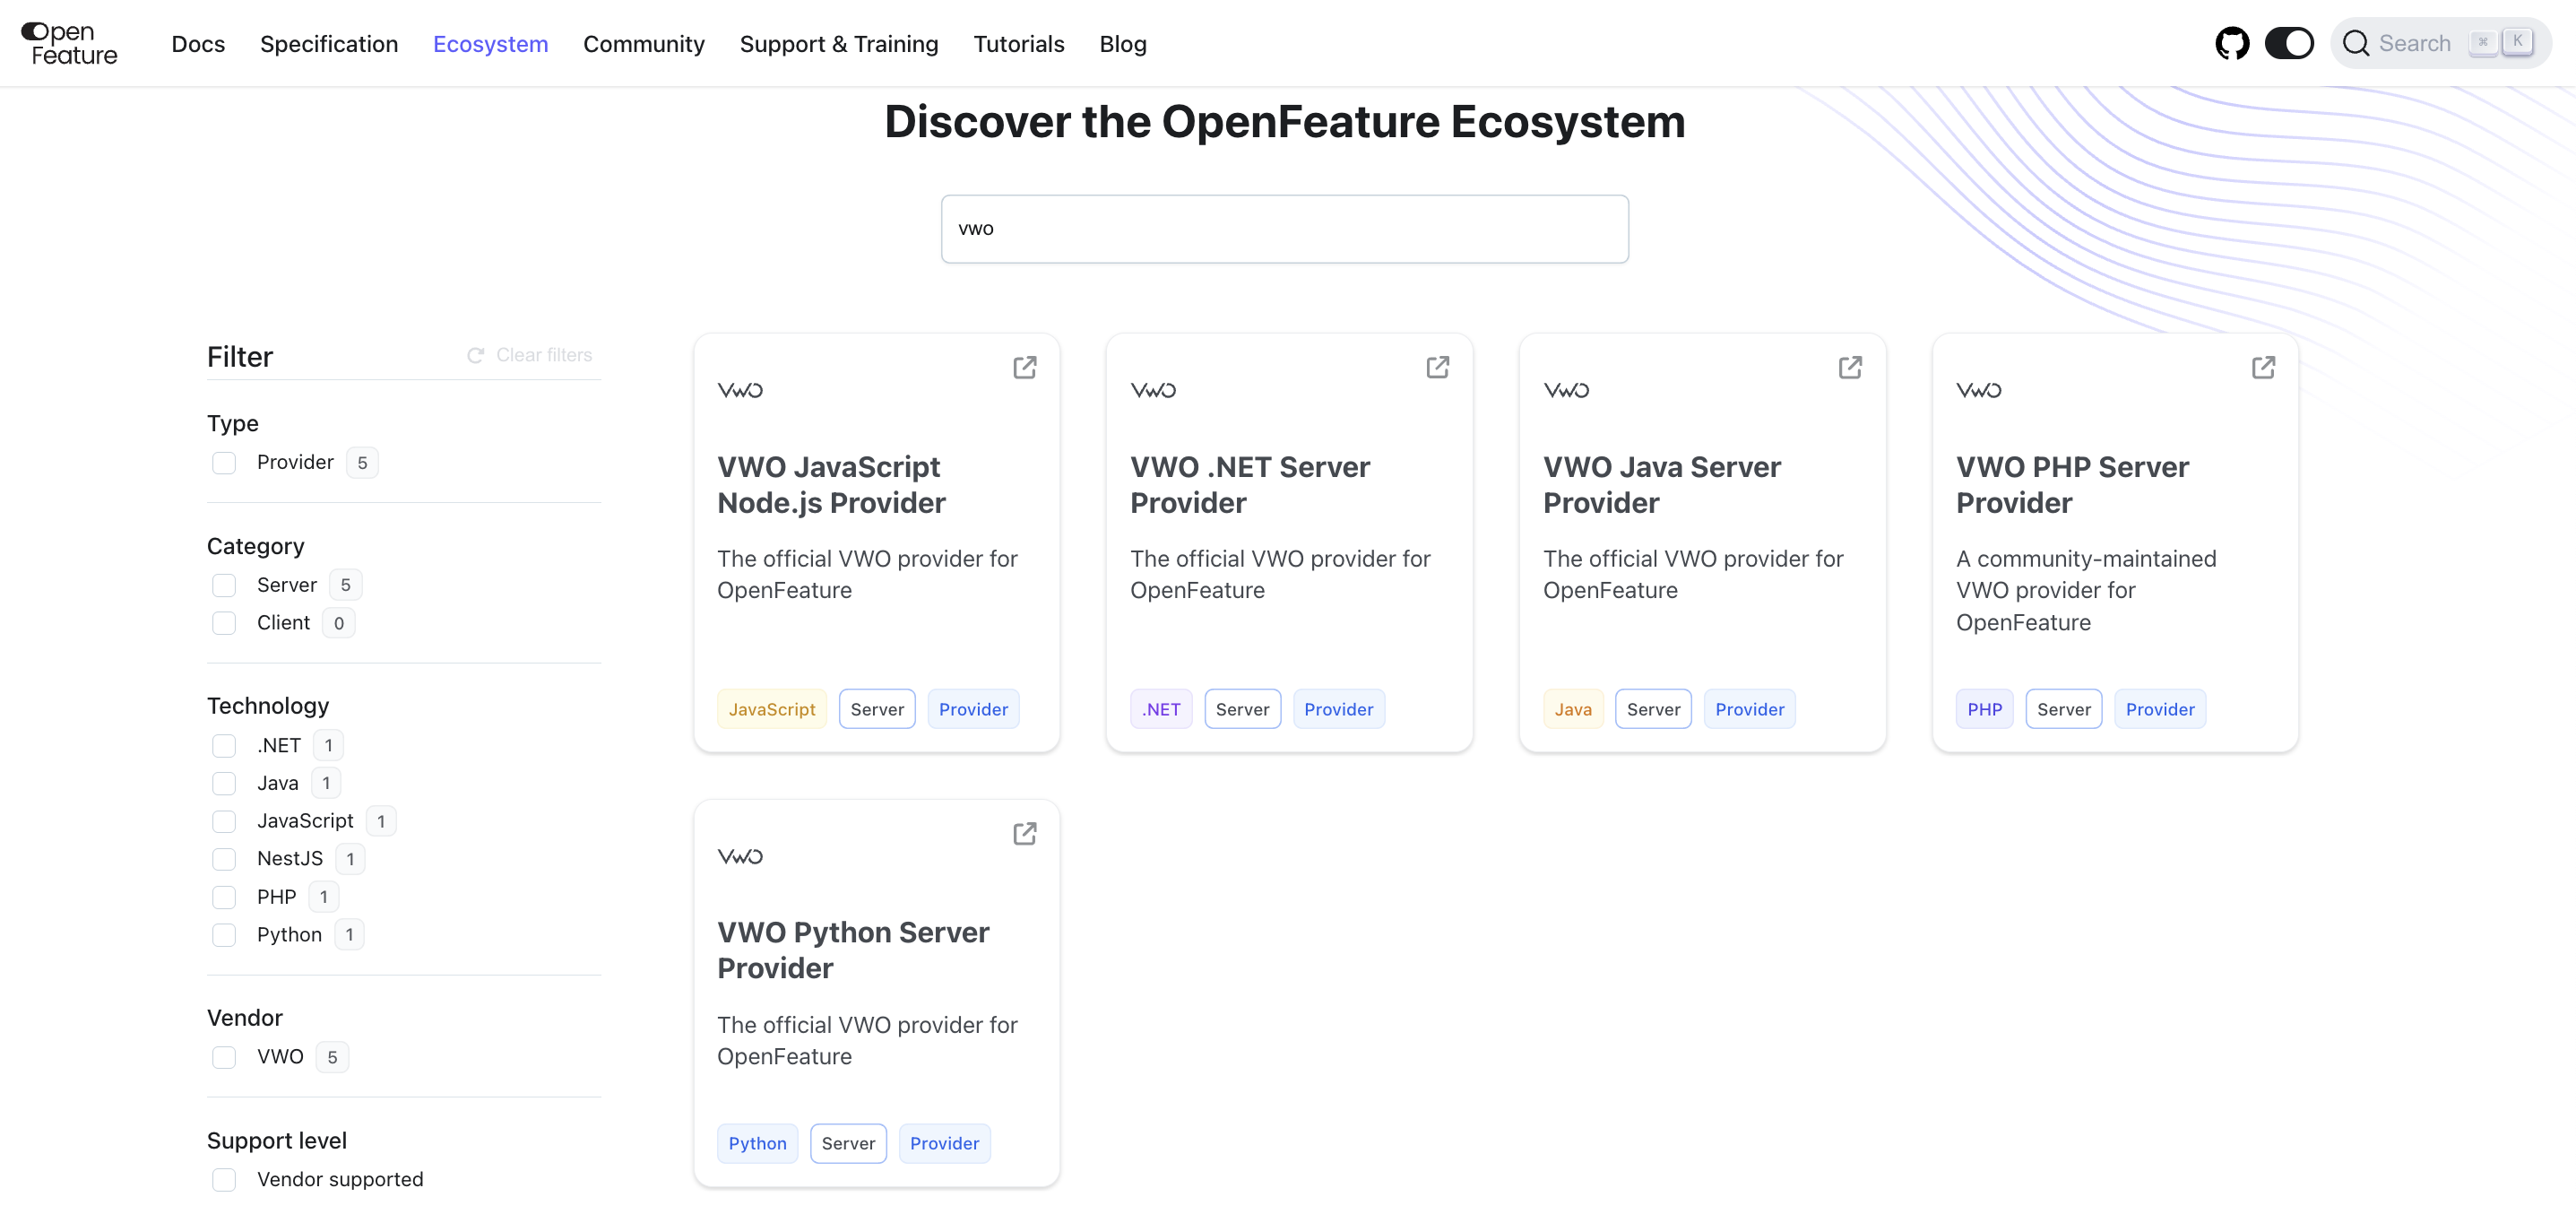2576x1223 pixels.
Task: Enable the Server category checkbox
Action: coord(224,585)
